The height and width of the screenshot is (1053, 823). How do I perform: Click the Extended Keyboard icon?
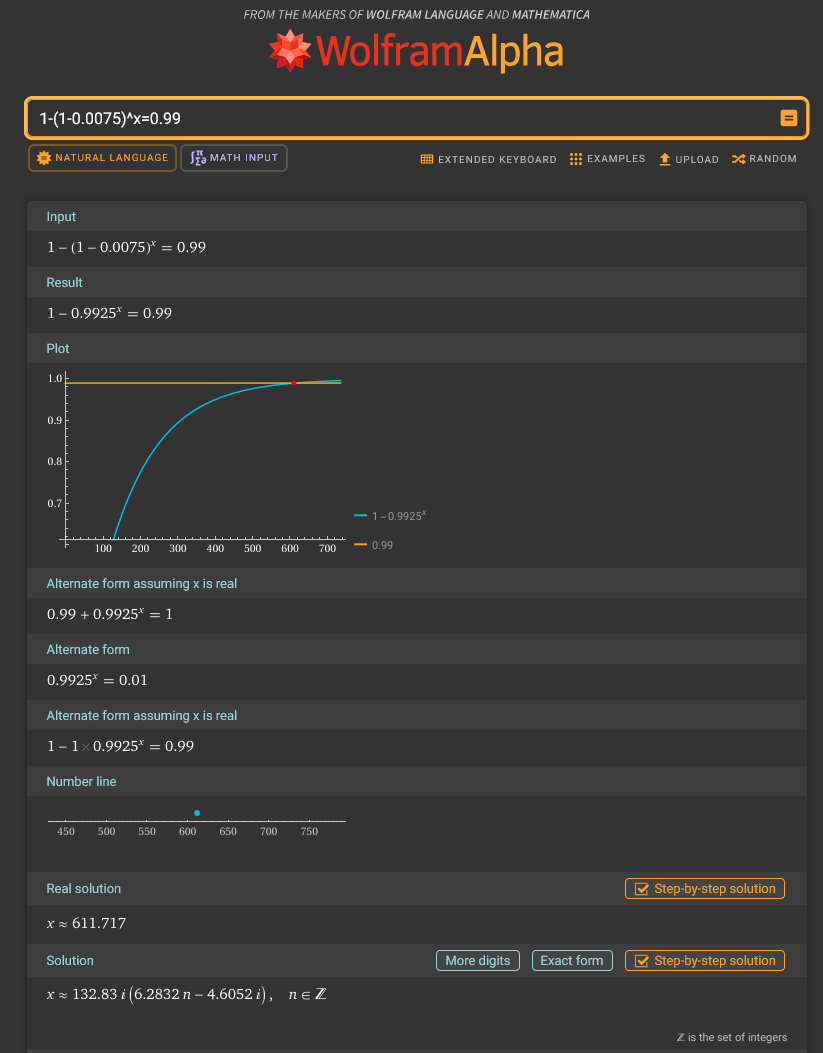pyautogui.click(x=427, y=159)
